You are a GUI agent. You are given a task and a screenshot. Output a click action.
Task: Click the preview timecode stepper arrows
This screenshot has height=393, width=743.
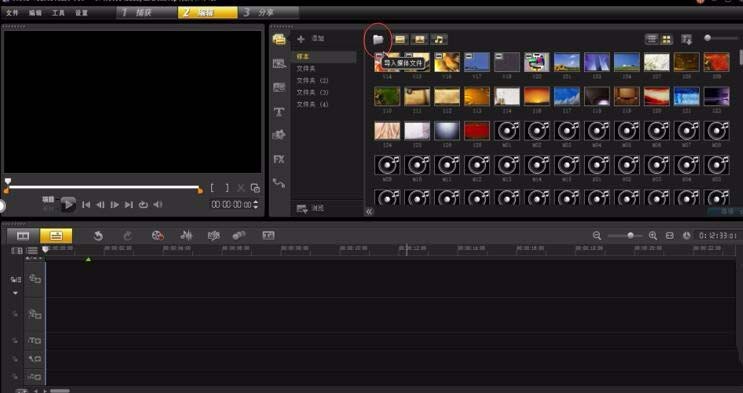tap(256, 205)
